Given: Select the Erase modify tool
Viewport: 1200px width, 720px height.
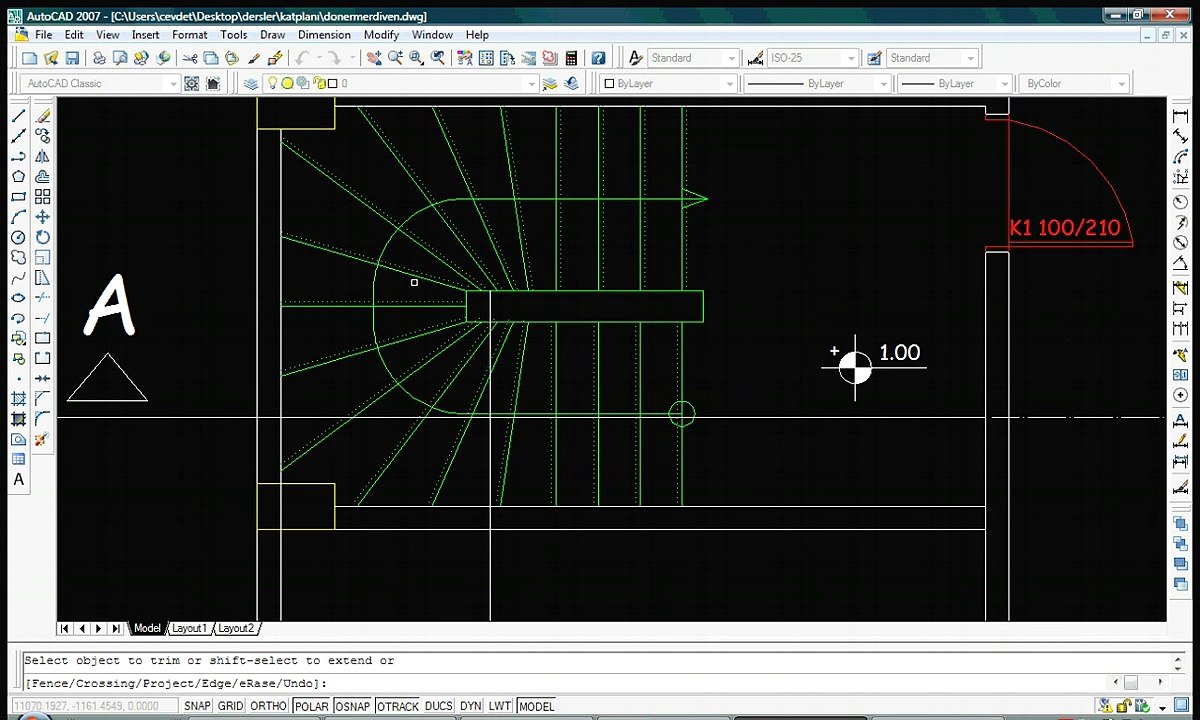Looking at the screenshot, I should click(42, 116).
